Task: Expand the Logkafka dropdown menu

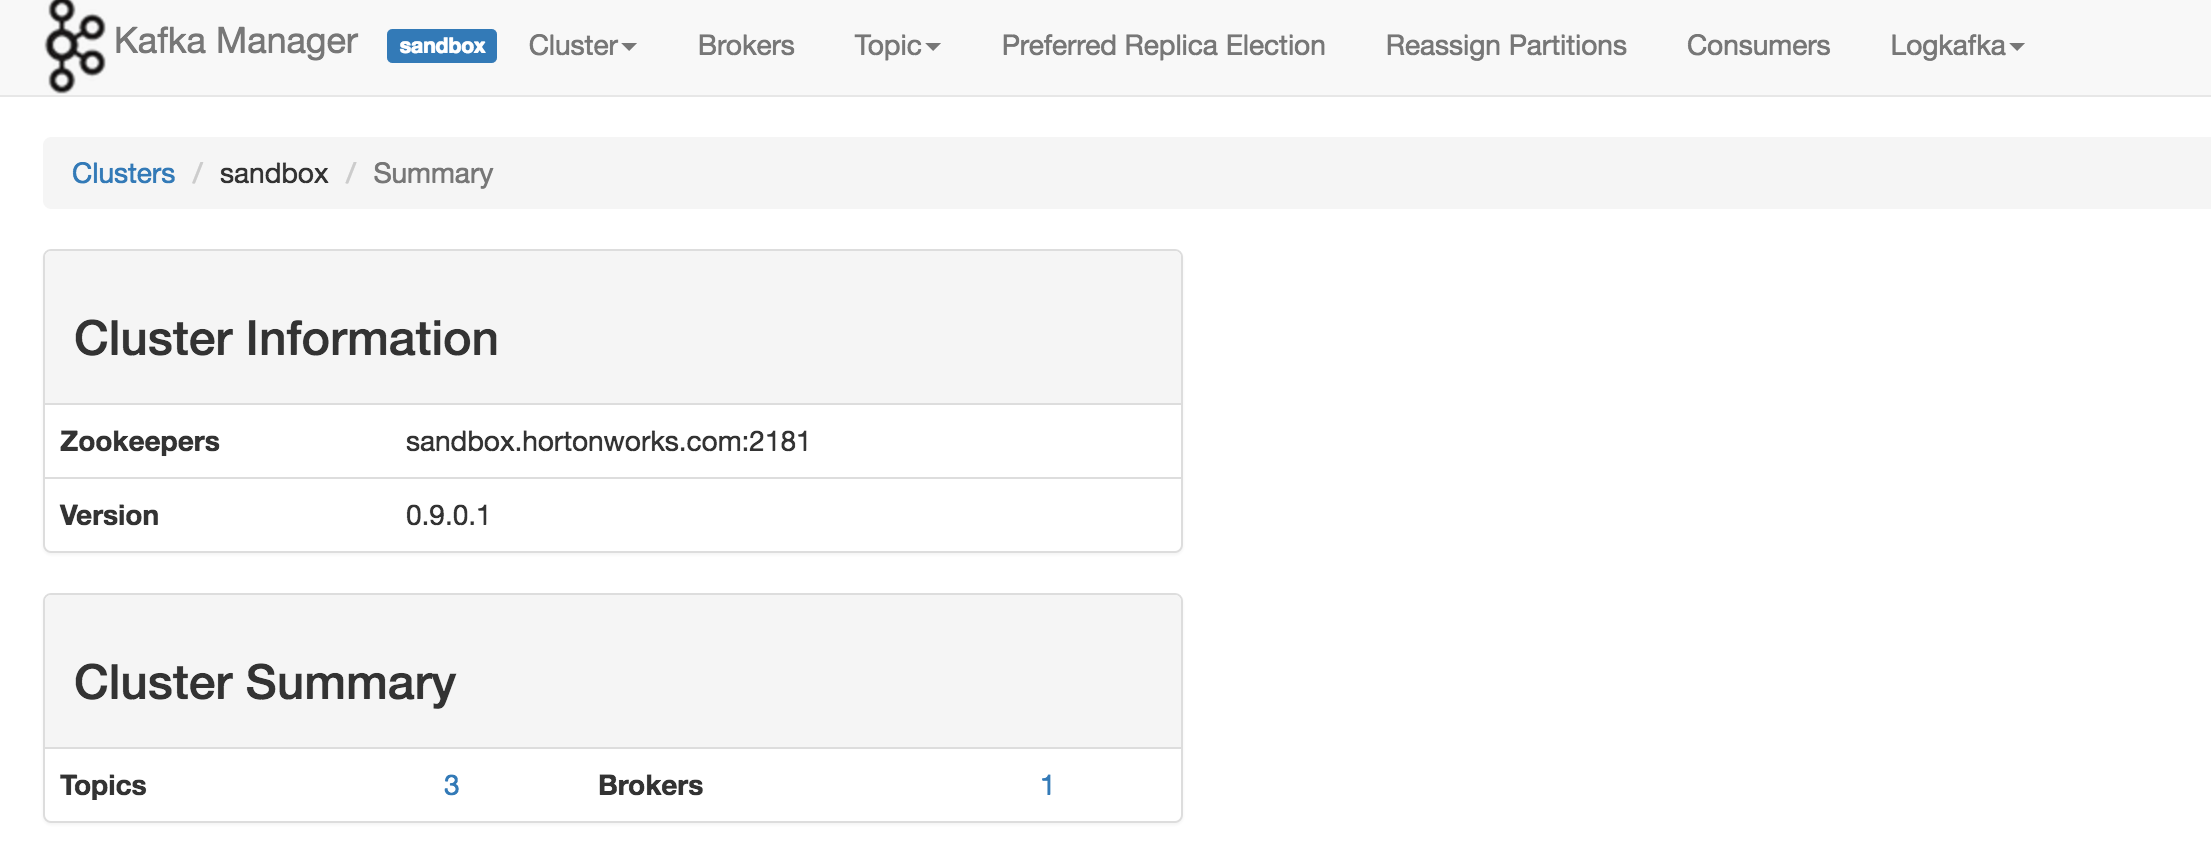Action: [1956, 46]
